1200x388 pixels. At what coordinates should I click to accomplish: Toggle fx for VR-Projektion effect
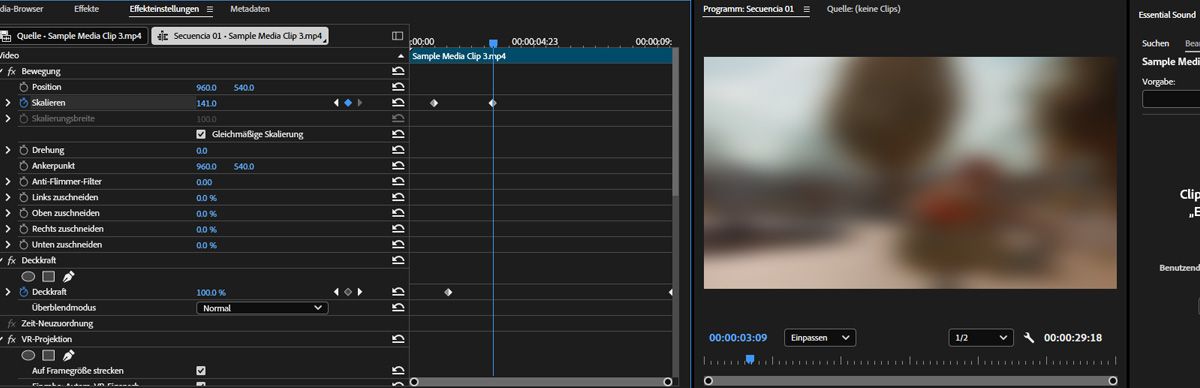(x=12, y=339)
